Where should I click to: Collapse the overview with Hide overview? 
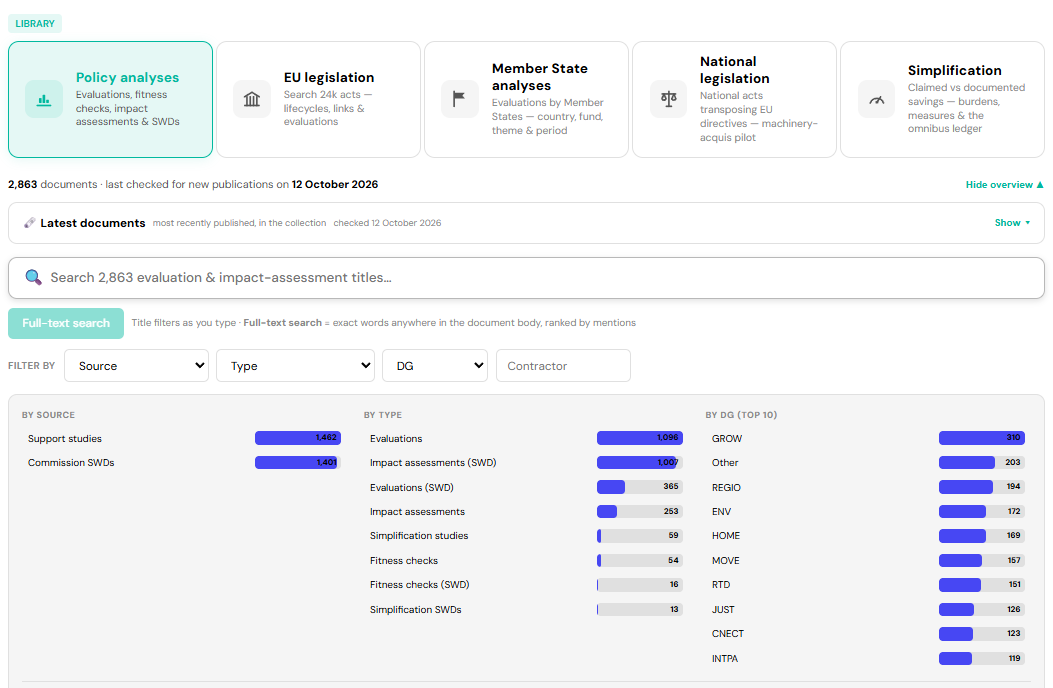[x=1004, y=184]
